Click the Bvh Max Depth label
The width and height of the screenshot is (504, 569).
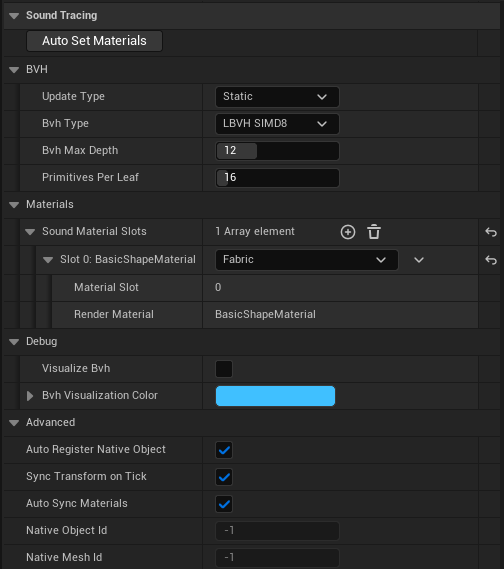(x=80, y=150)
